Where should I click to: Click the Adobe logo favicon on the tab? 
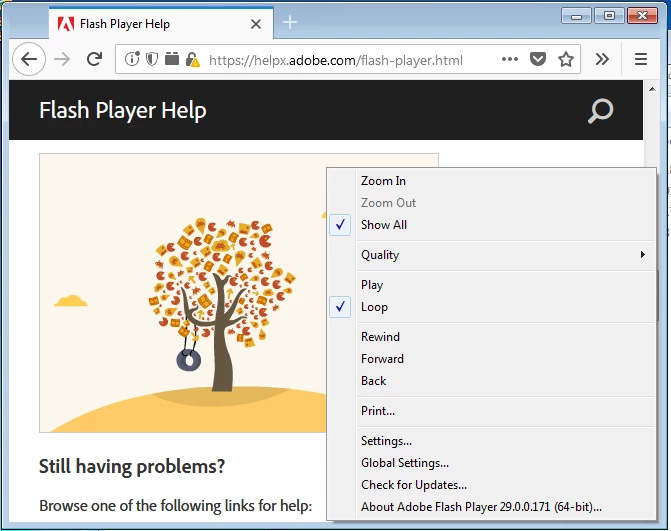66,24
